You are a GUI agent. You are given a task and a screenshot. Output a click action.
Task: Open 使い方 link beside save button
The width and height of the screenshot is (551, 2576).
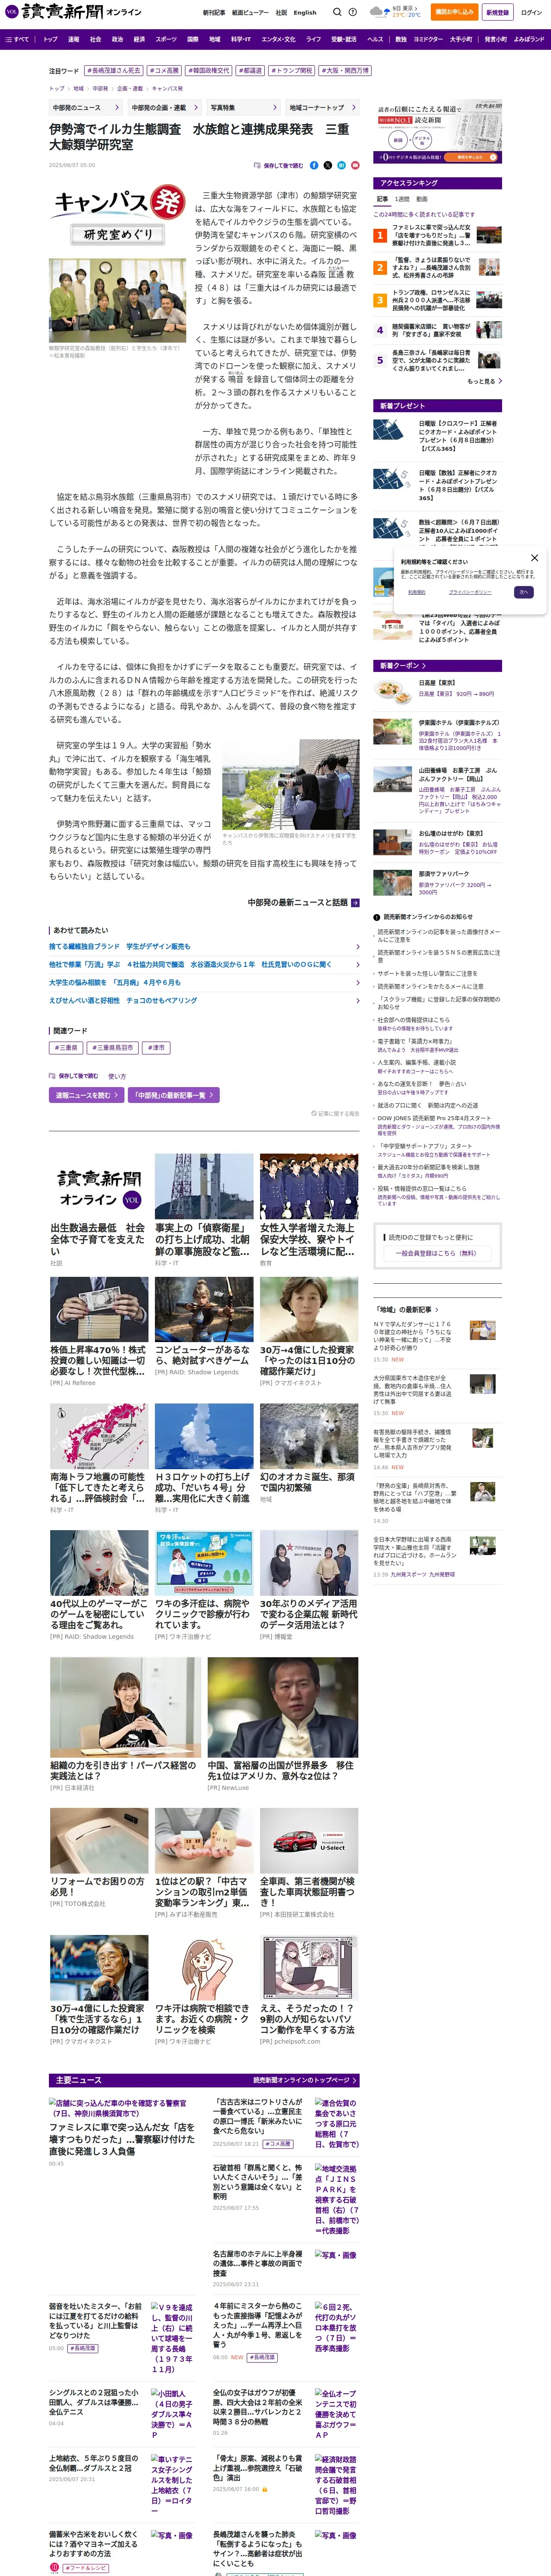[117, 1076]
